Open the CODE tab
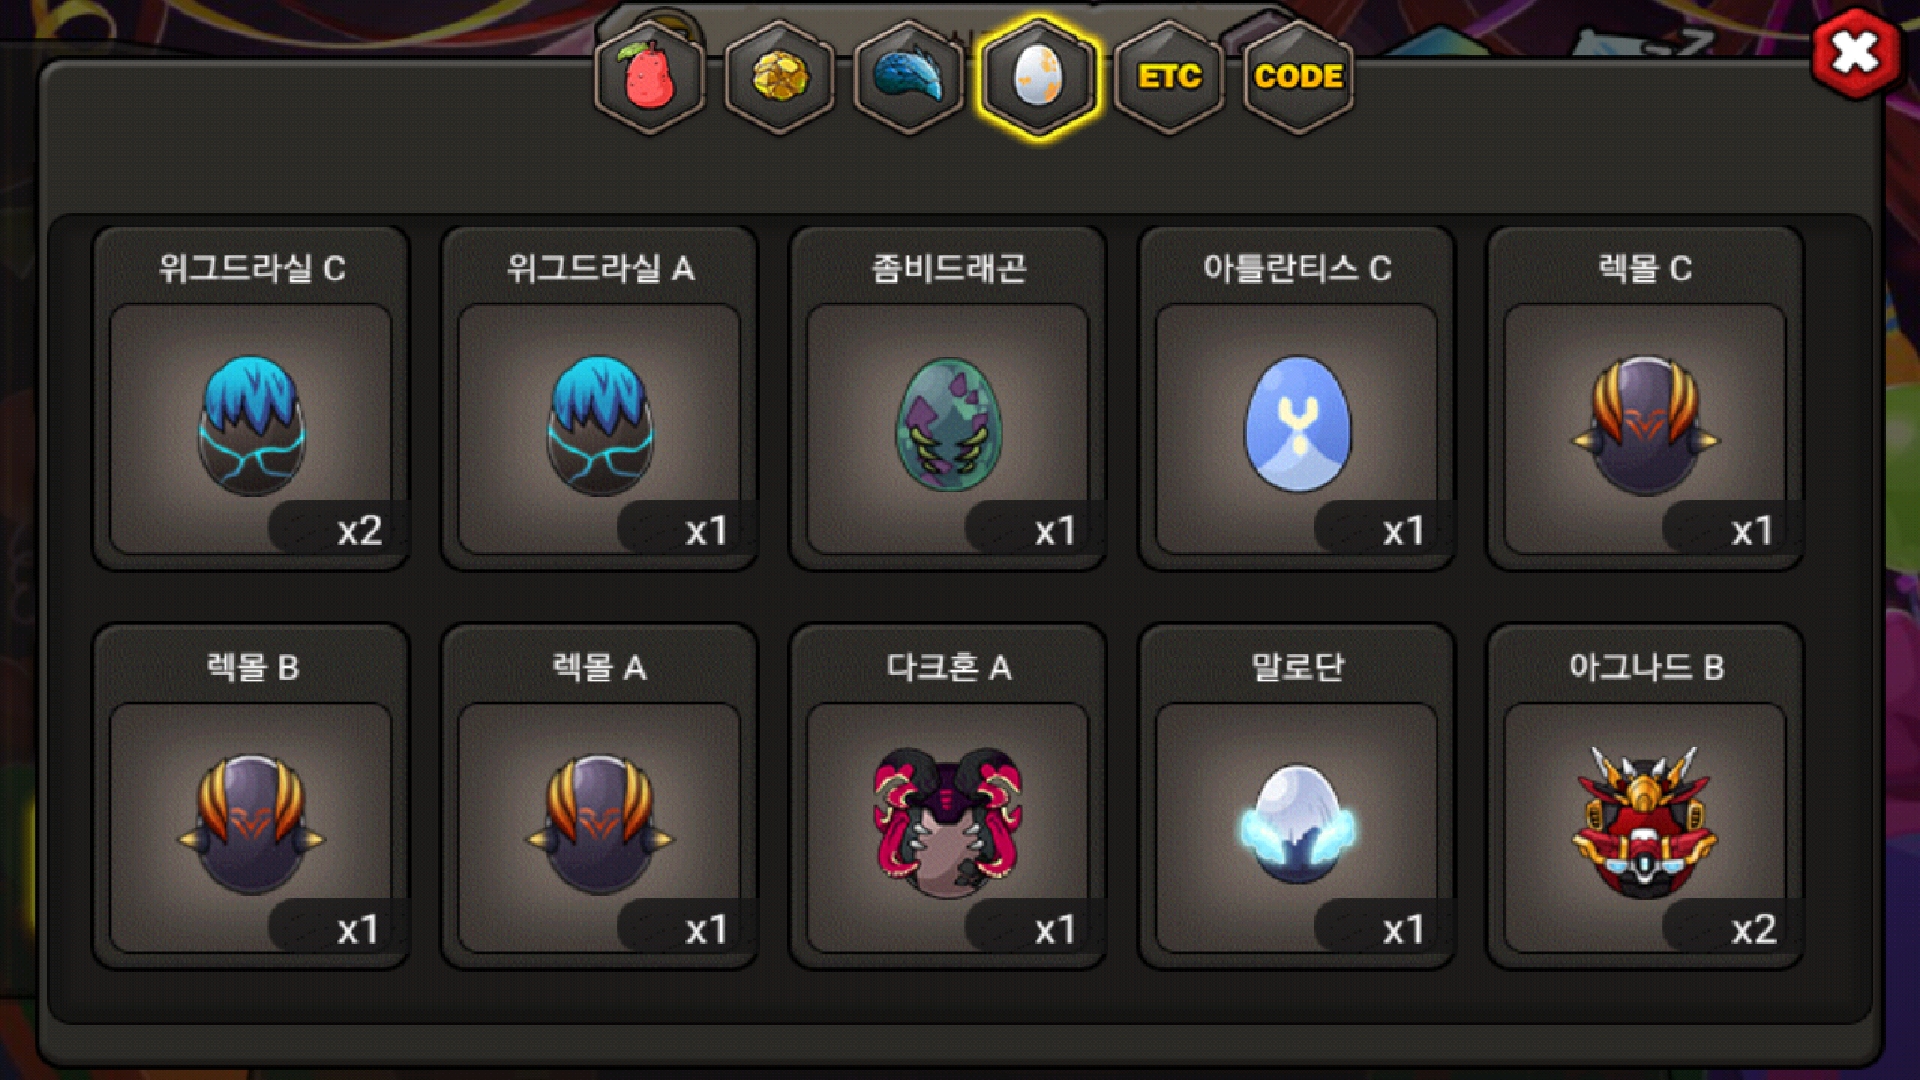Image resolution: width=1920 pixels, height=1080 pixels. (x=1298, y=77)
